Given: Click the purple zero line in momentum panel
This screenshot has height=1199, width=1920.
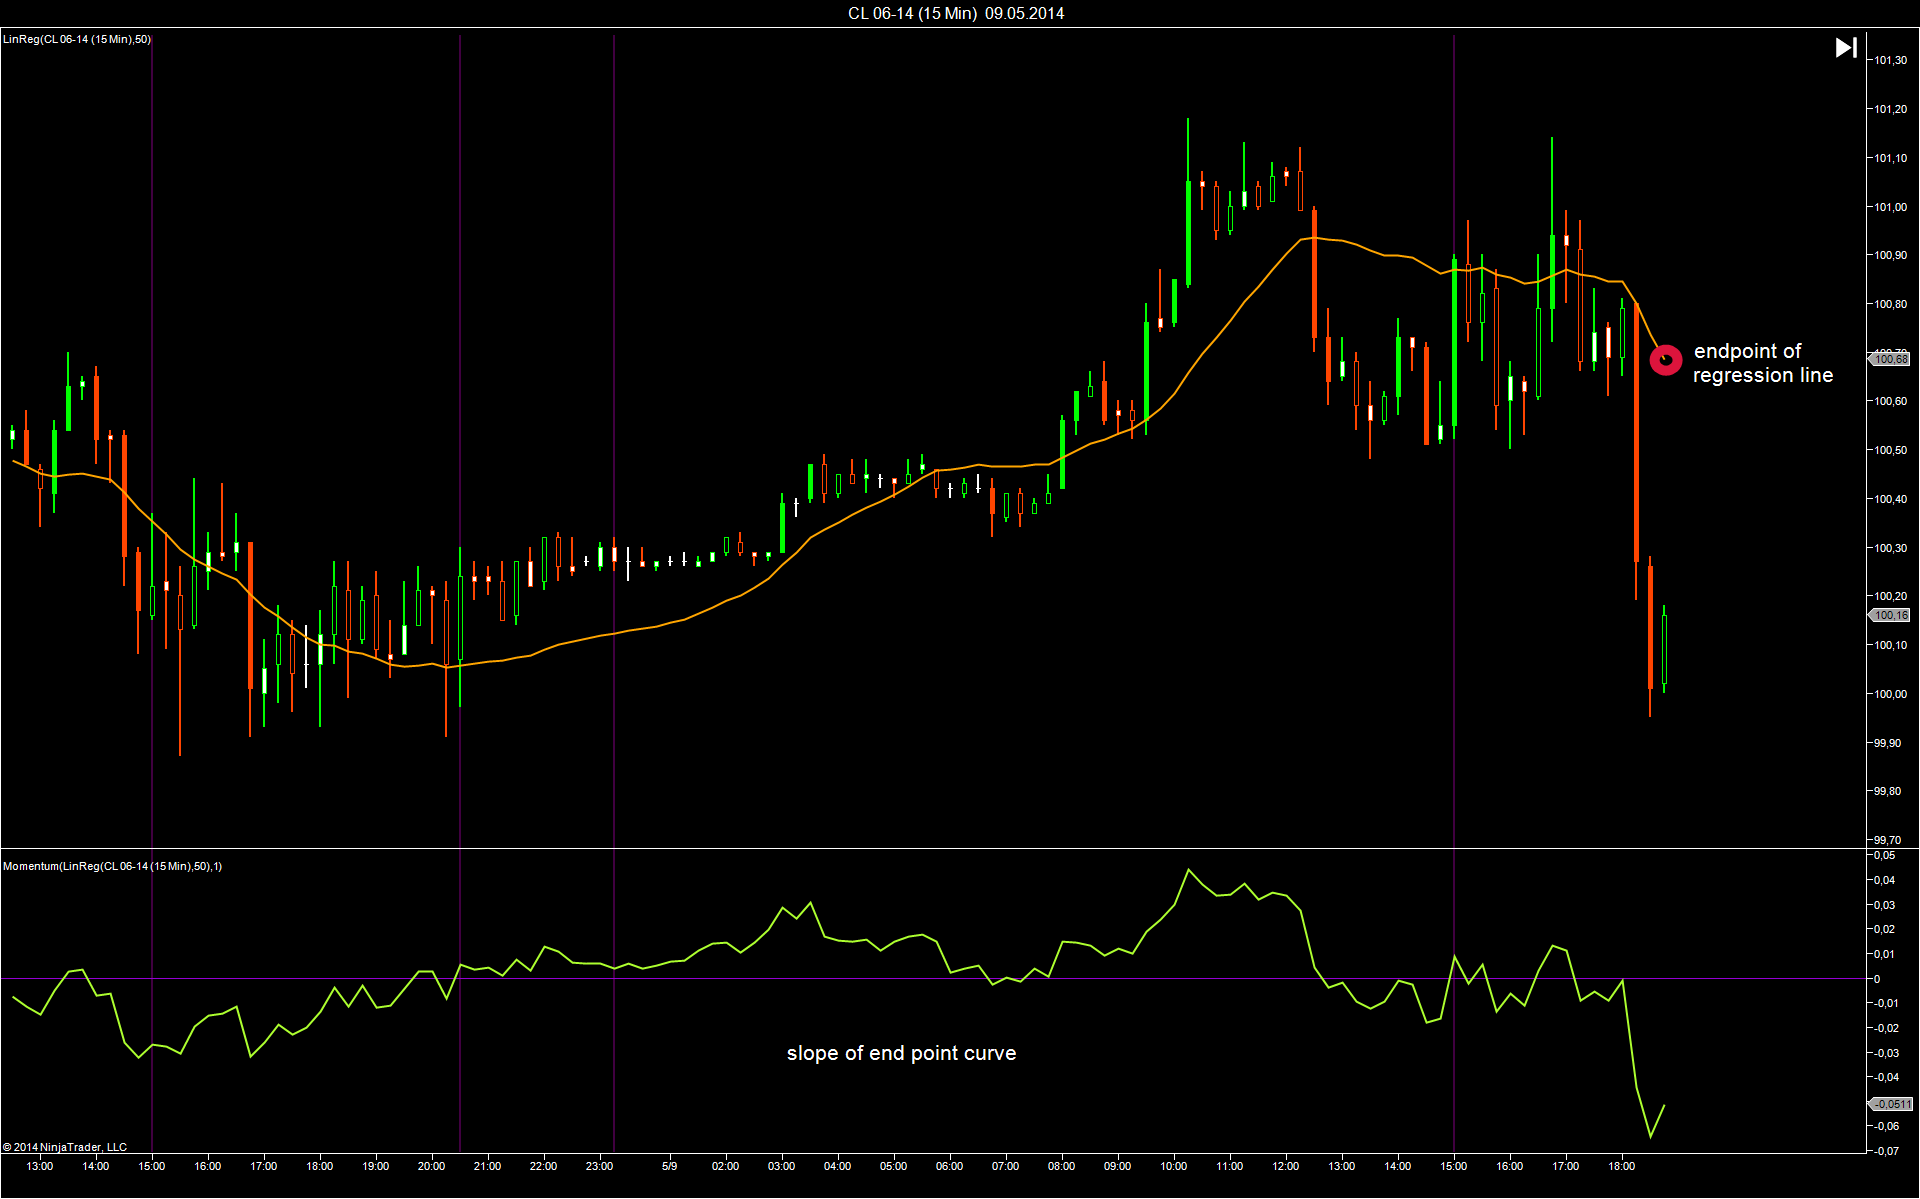Looking at the screenshot, I should point(700,978).
